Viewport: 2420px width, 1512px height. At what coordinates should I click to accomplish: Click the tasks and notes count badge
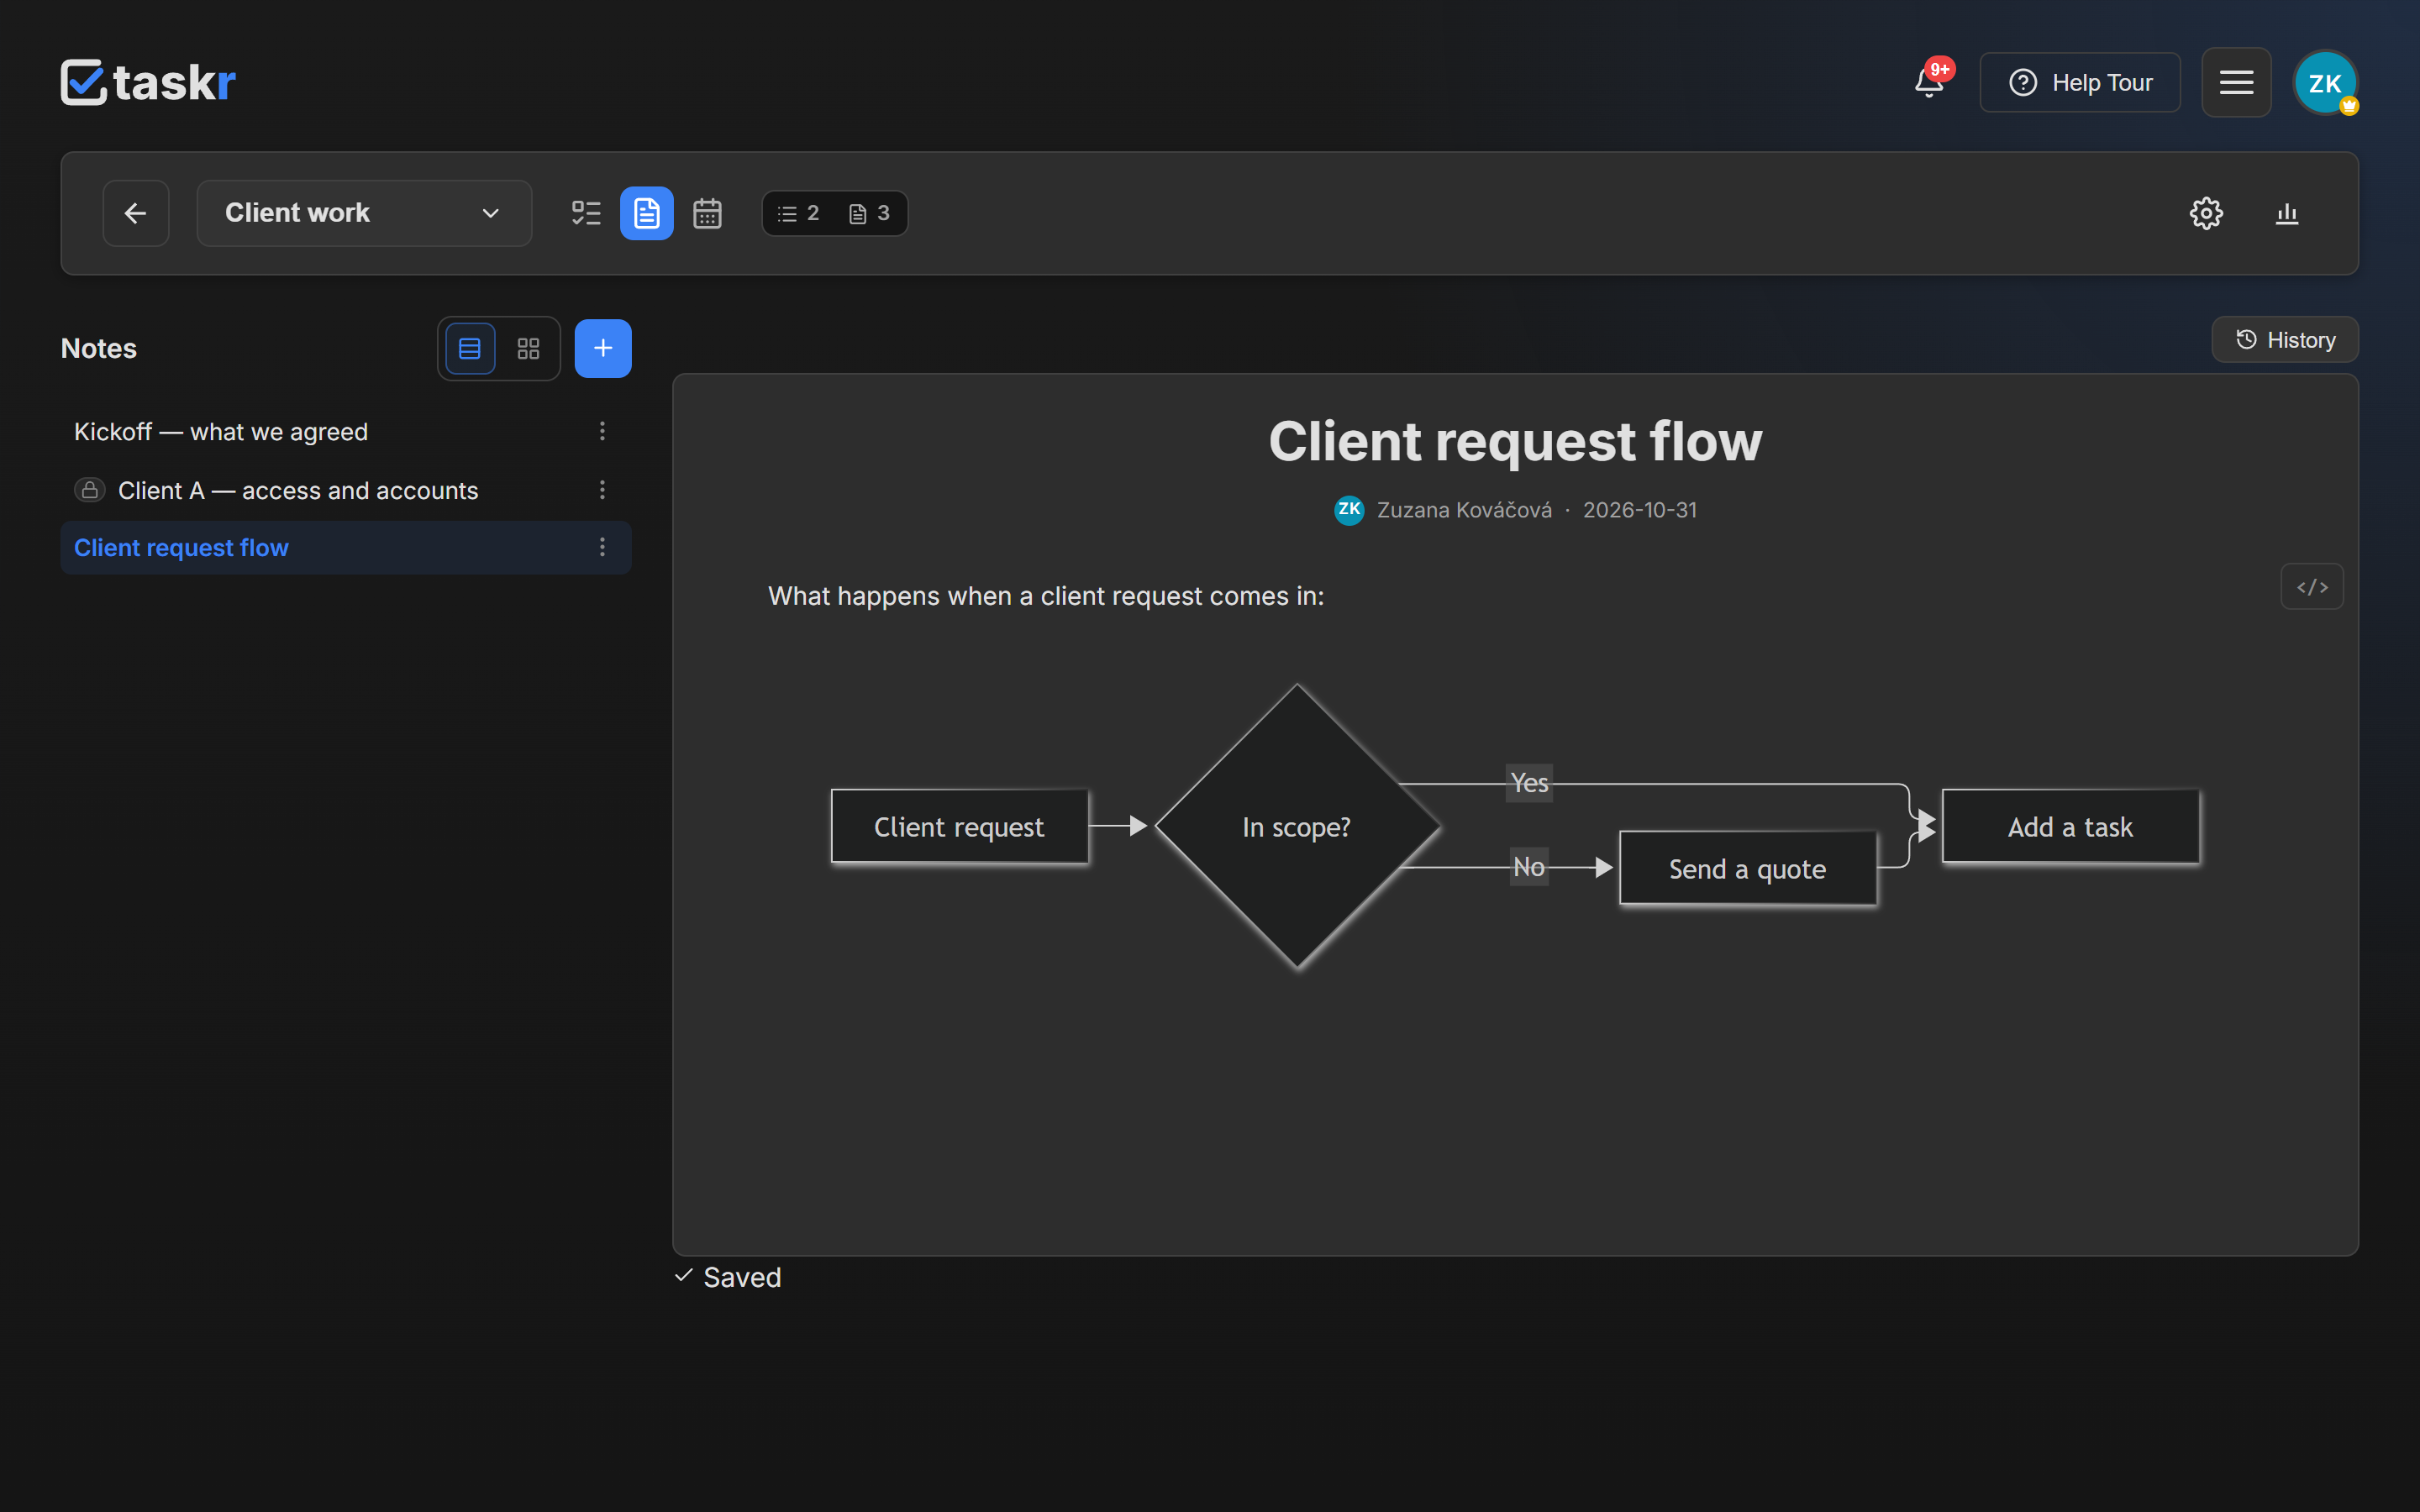[834, 213]
